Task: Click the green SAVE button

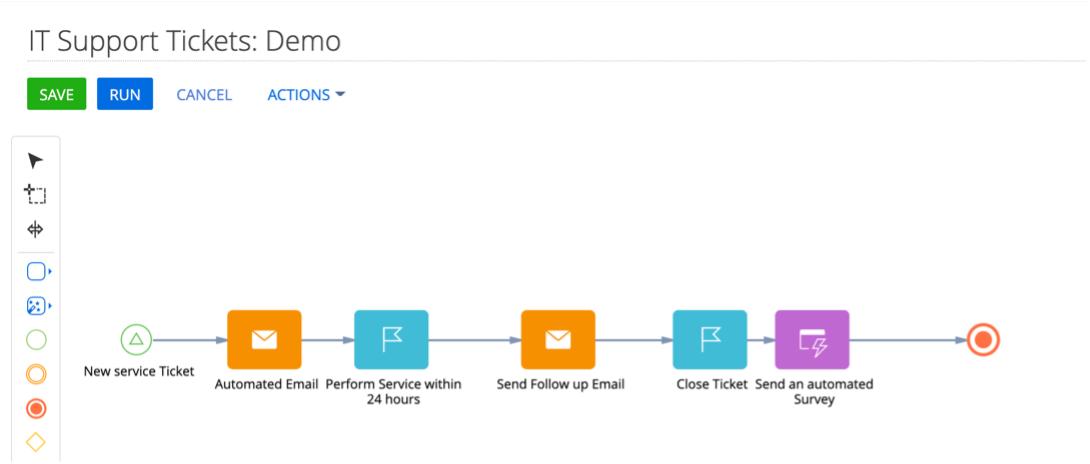Action: [x=56, y=94]
